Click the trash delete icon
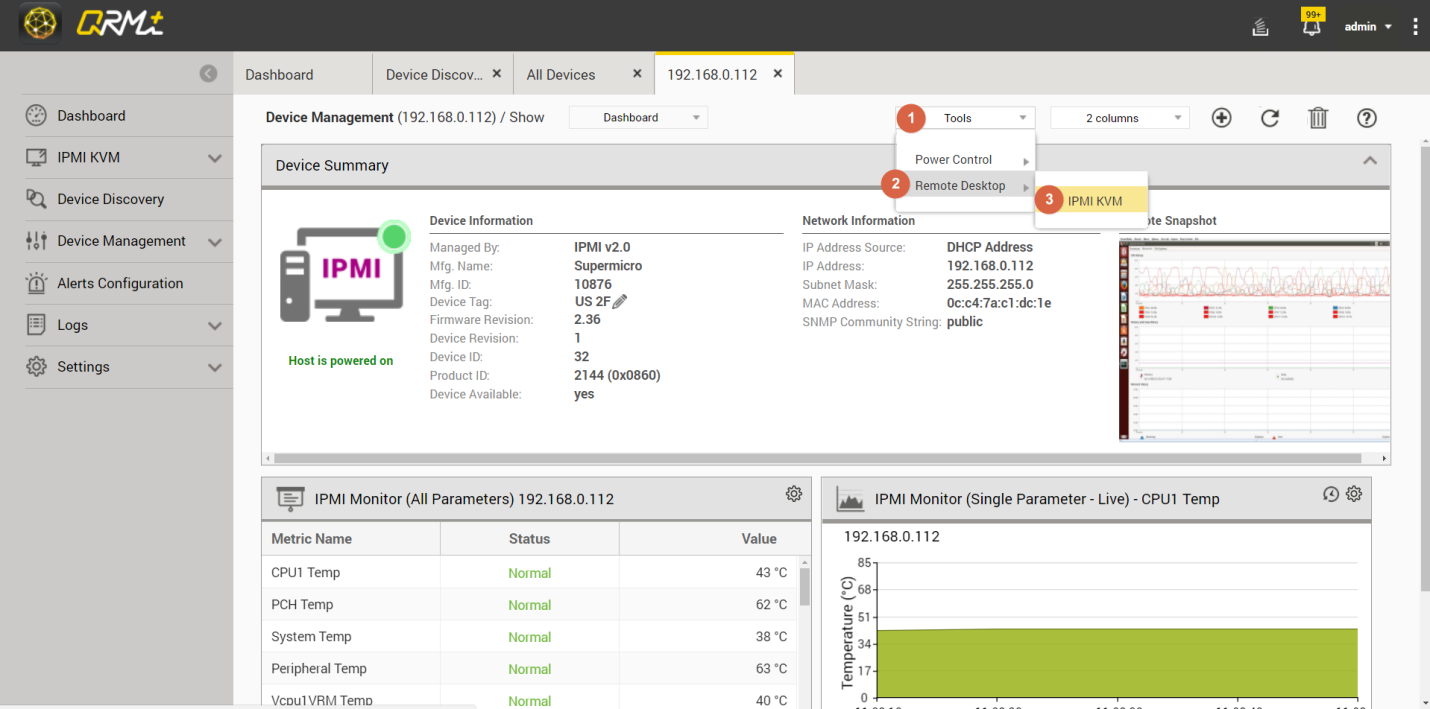The width and height of the screenshot is (1430, 709). (1318, 118)
